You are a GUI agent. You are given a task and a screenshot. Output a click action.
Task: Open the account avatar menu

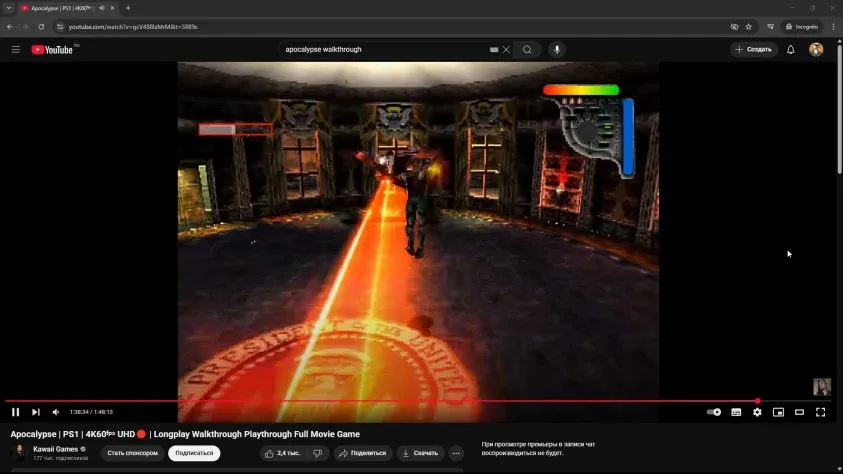[x=816, y=49]
